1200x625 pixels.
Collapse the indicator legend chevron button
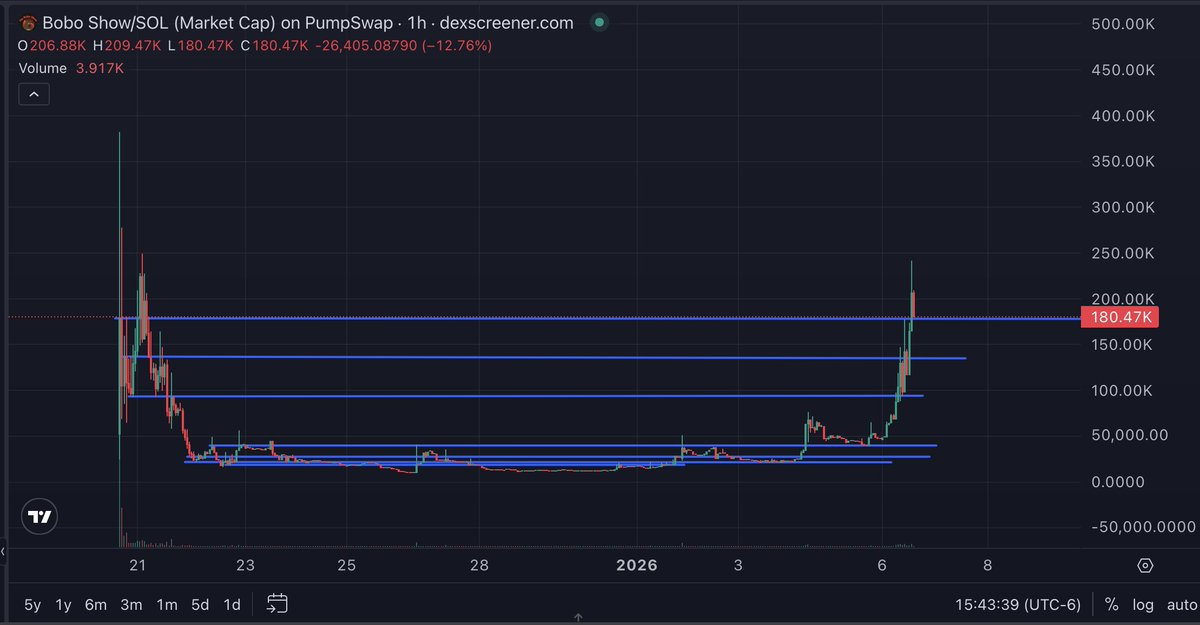33,94
